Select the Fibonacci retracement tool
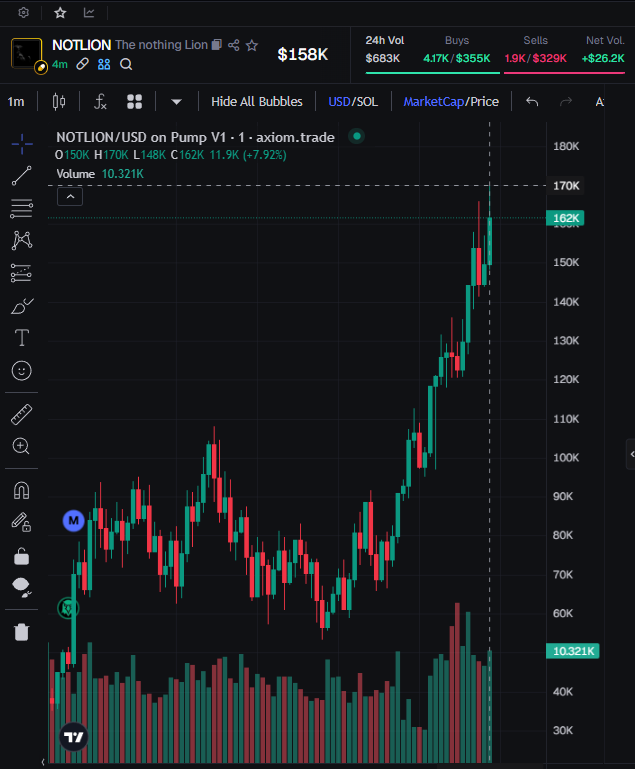 coord(22,208)
